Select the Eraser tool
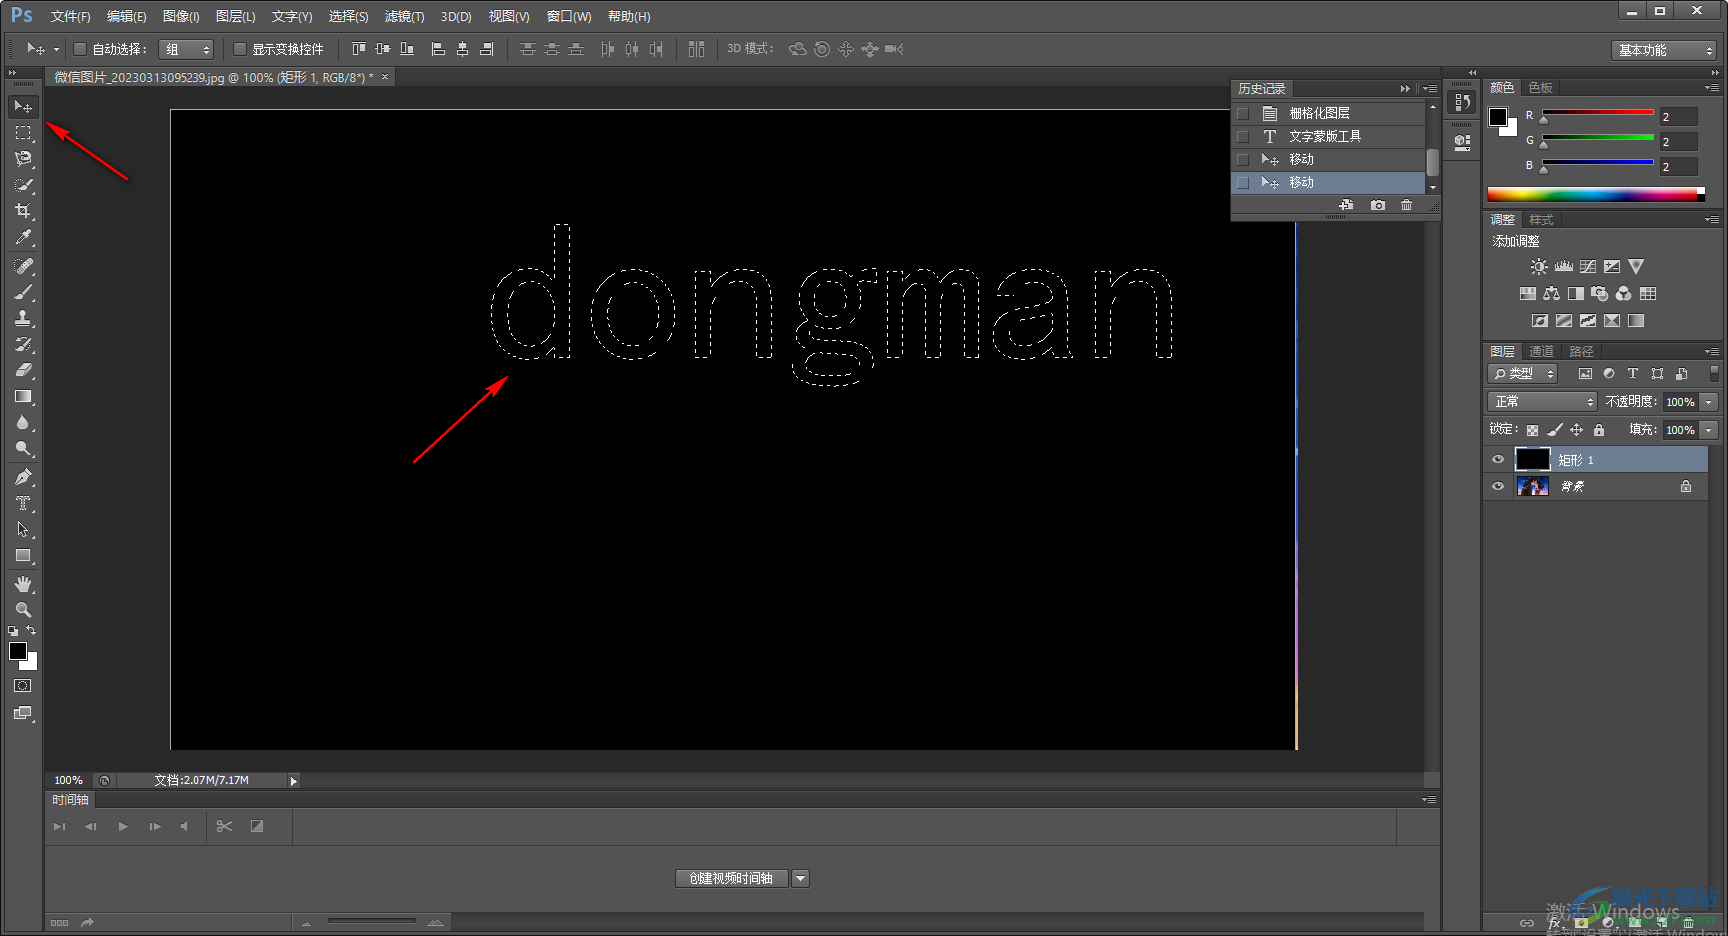Viewport: 1728px width, 936px height. point(23,370)
